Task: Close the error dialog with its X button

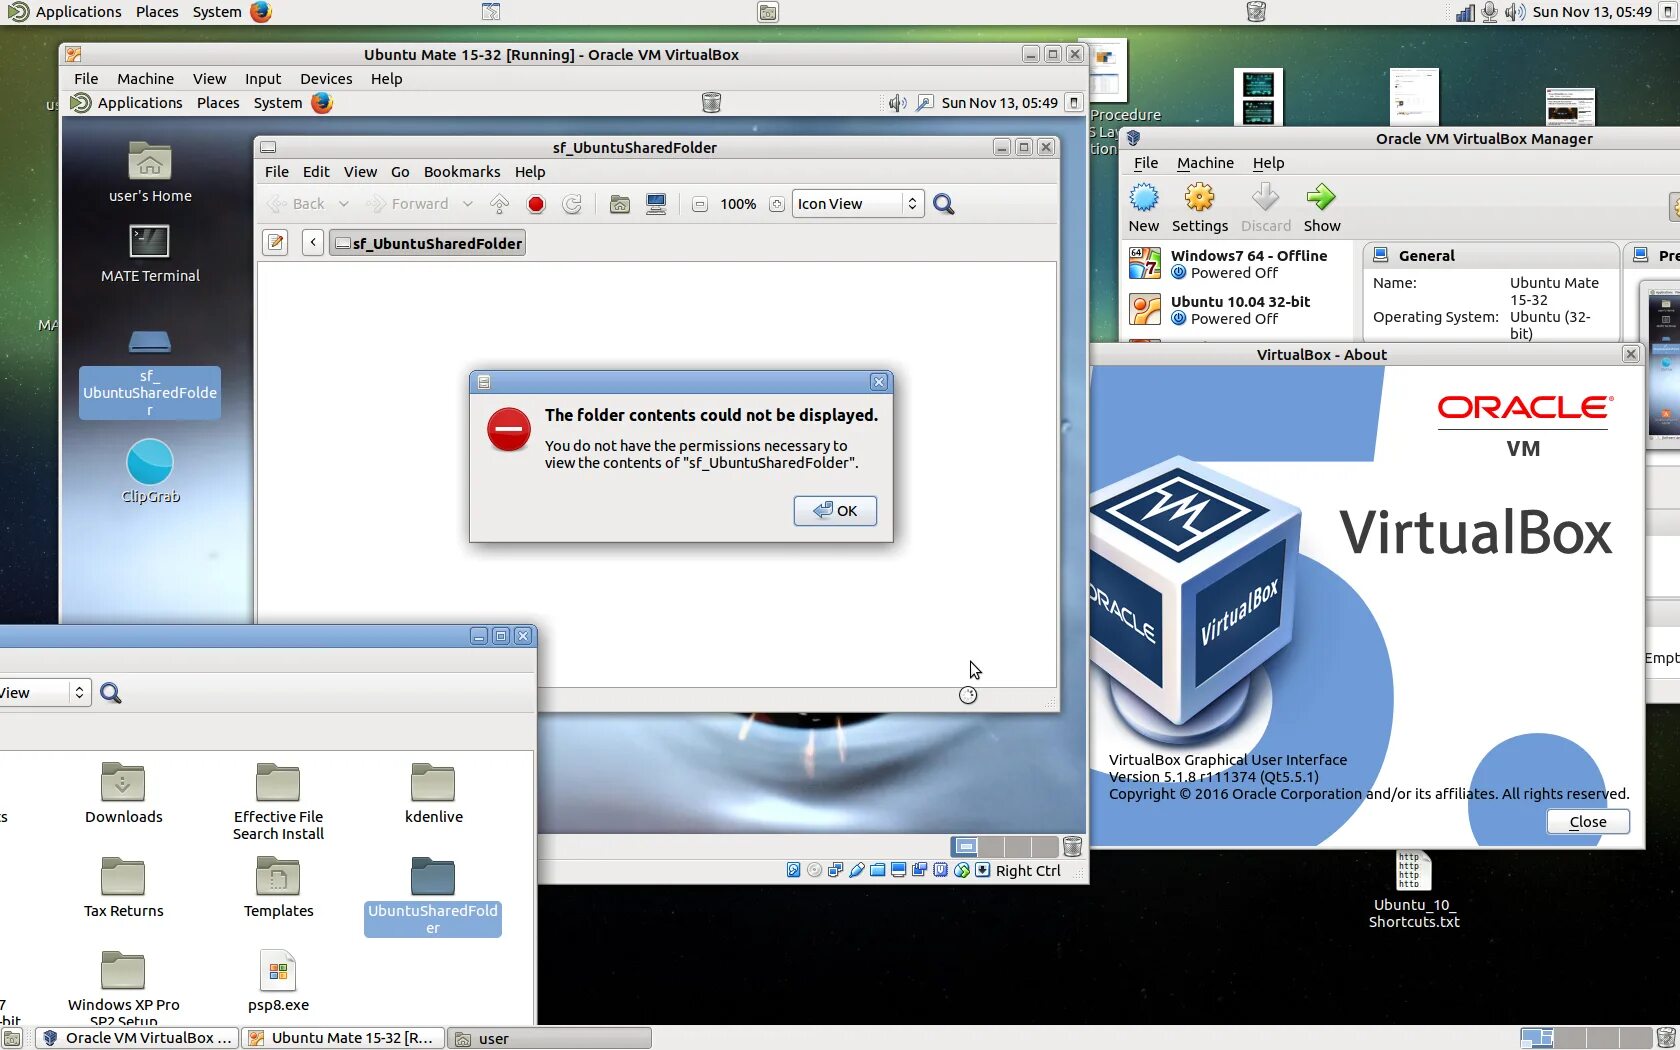Action: 878,382
